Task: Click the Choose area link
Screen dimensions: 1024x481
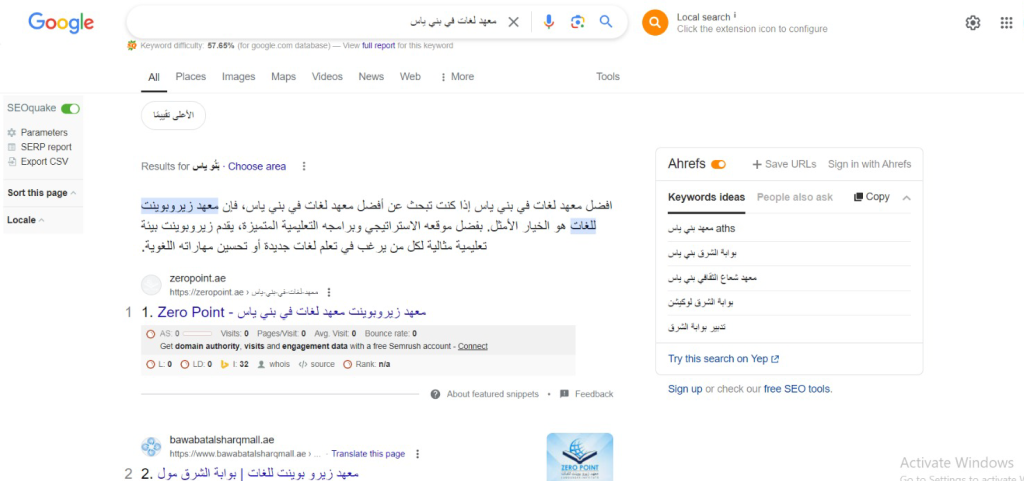Action: [x=257, y=166]
